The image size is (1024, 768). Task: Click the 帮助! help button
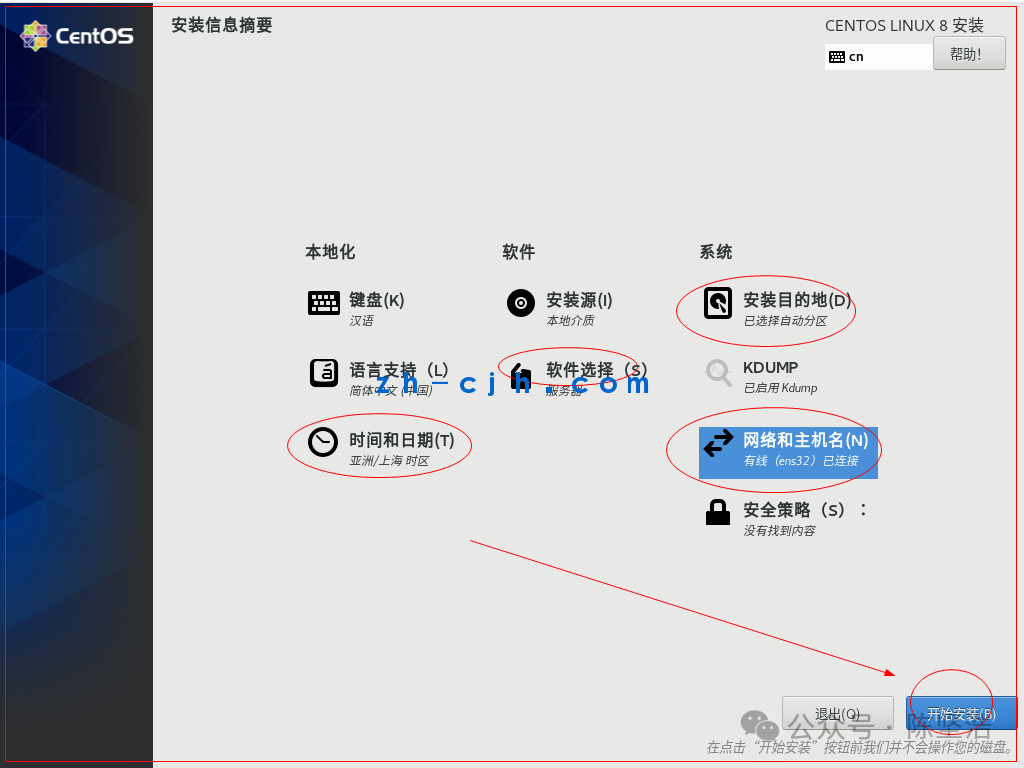[x=968, y=54]
